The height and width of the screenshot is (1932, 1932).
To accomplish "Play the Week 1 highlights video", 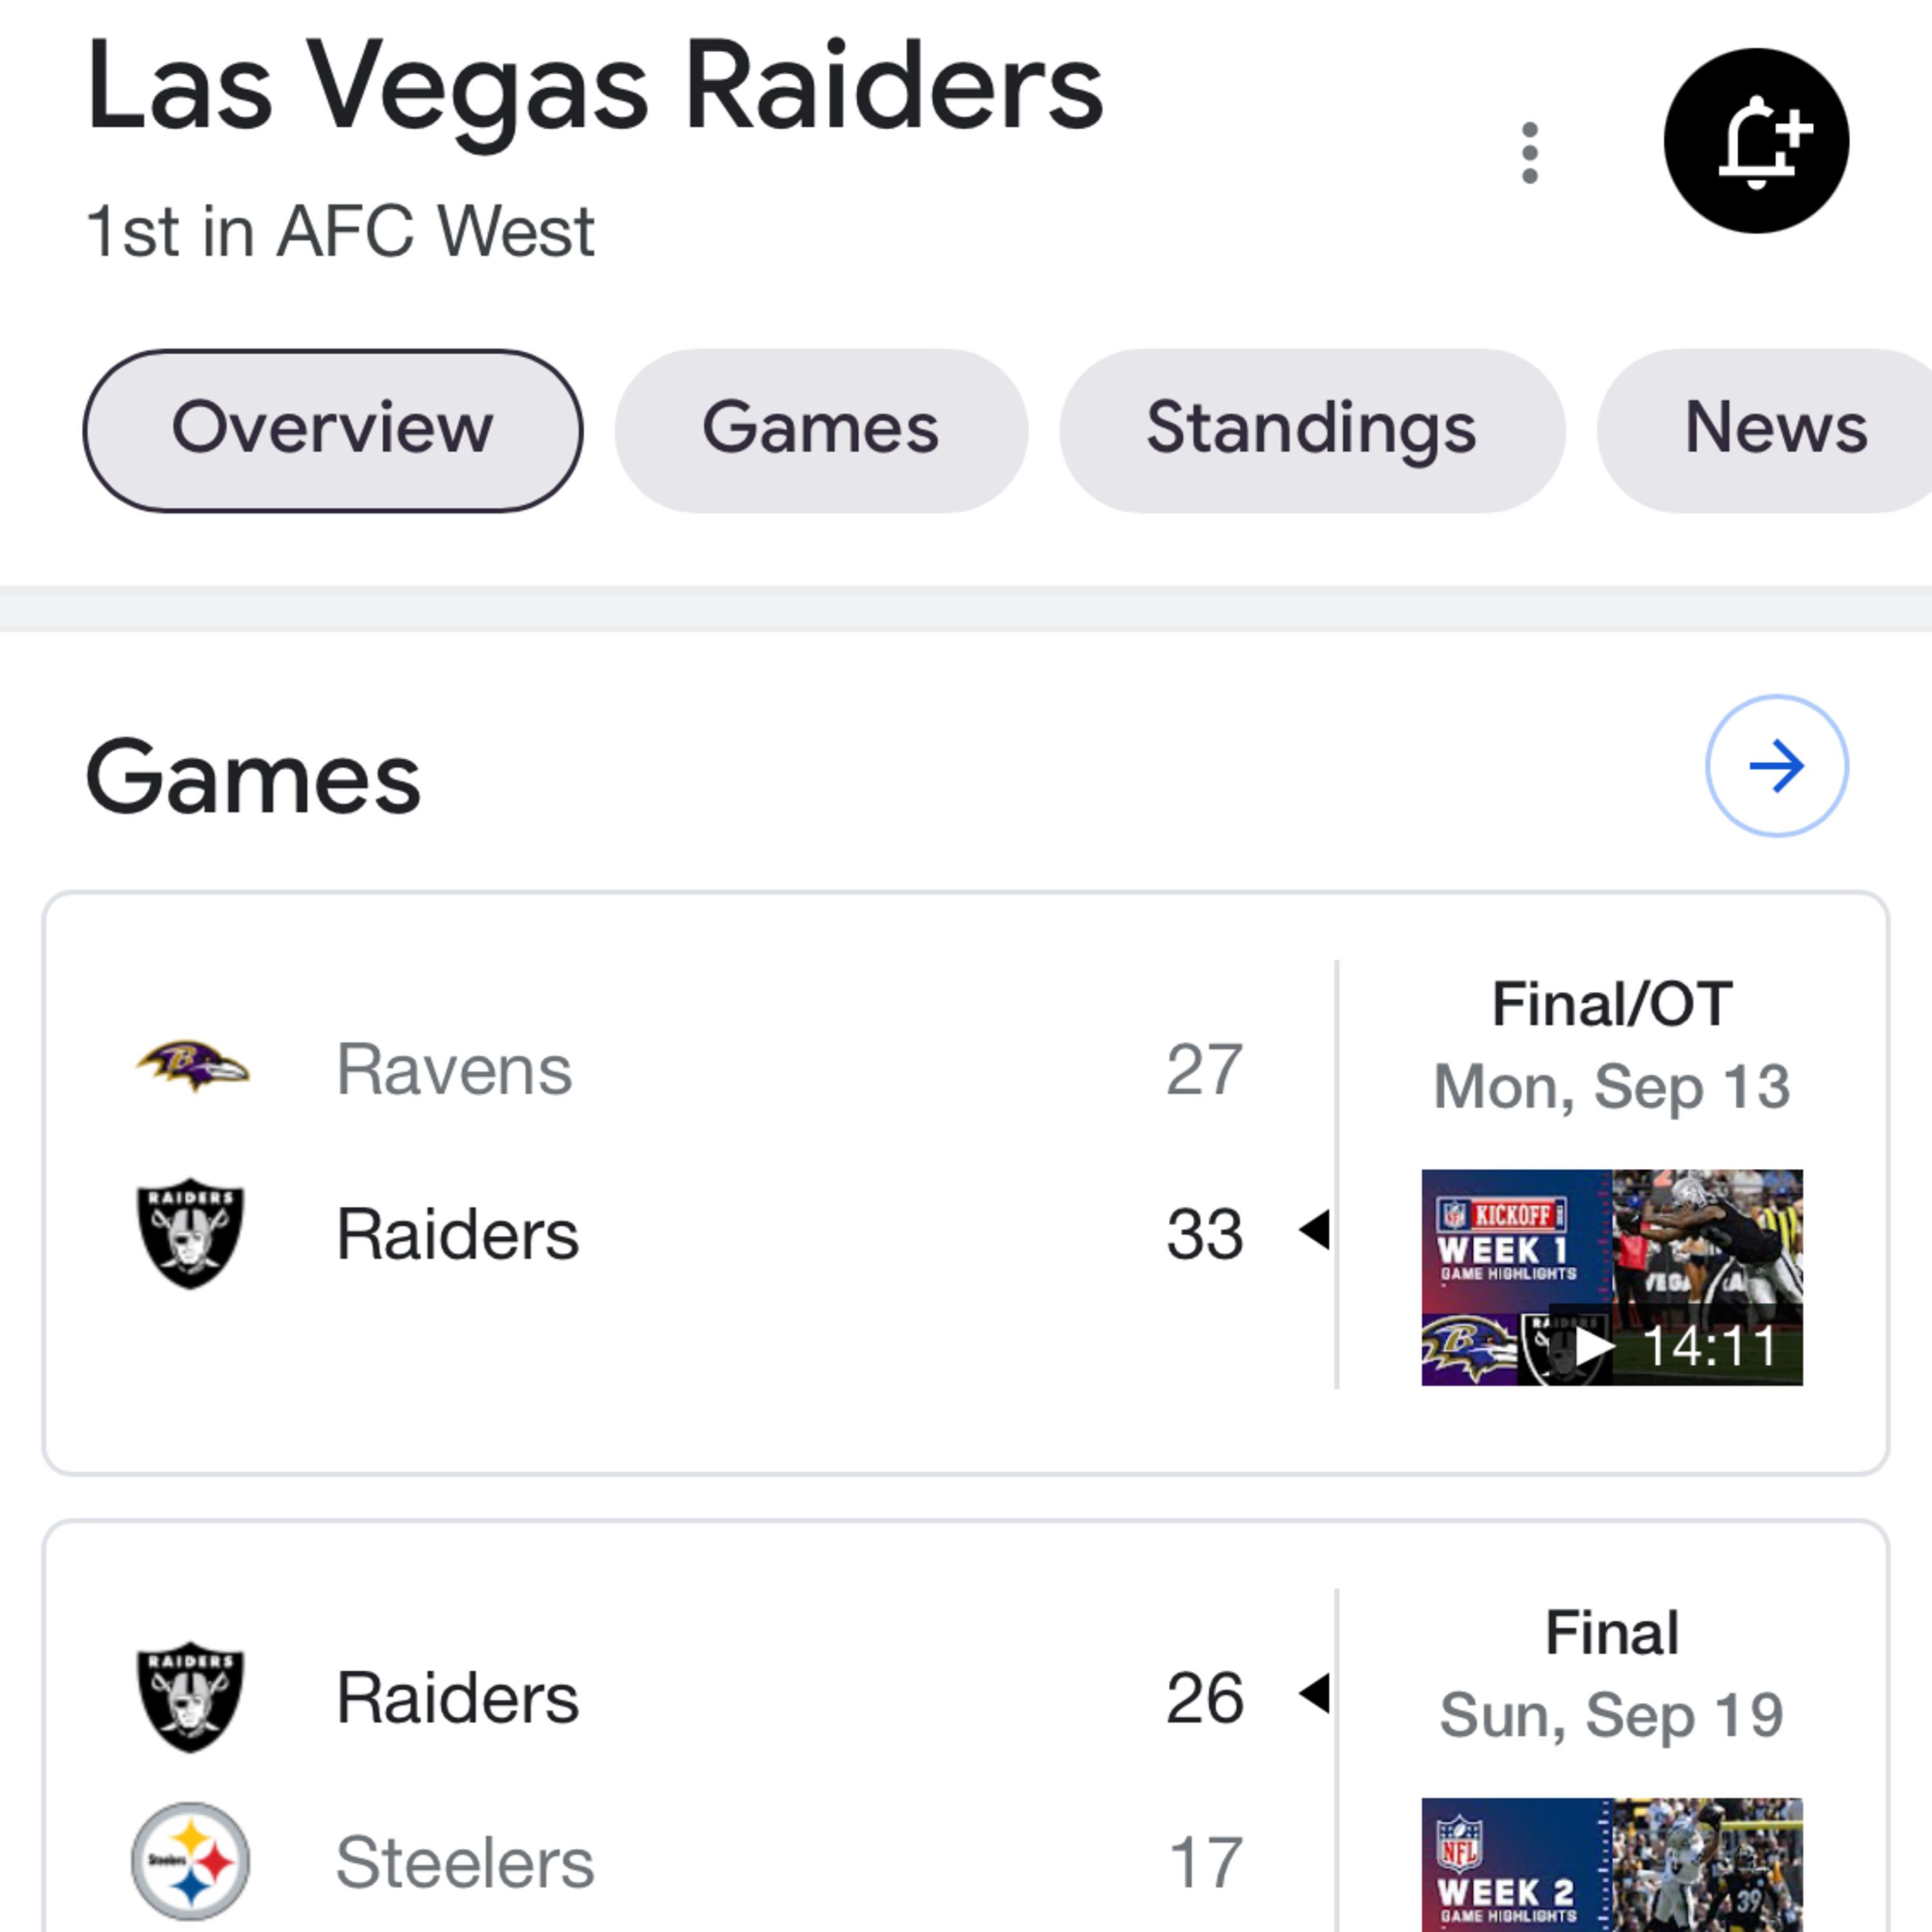I will point(1612,1277).
